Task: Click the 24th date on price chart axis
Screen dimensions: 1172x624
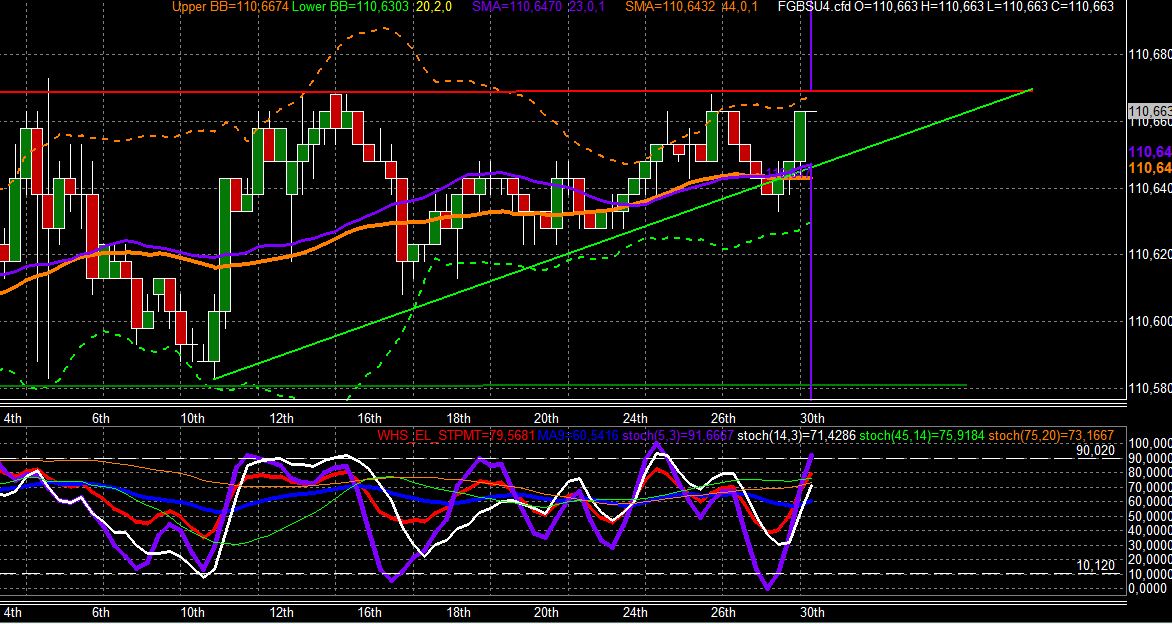Action: tap(635, 418)
